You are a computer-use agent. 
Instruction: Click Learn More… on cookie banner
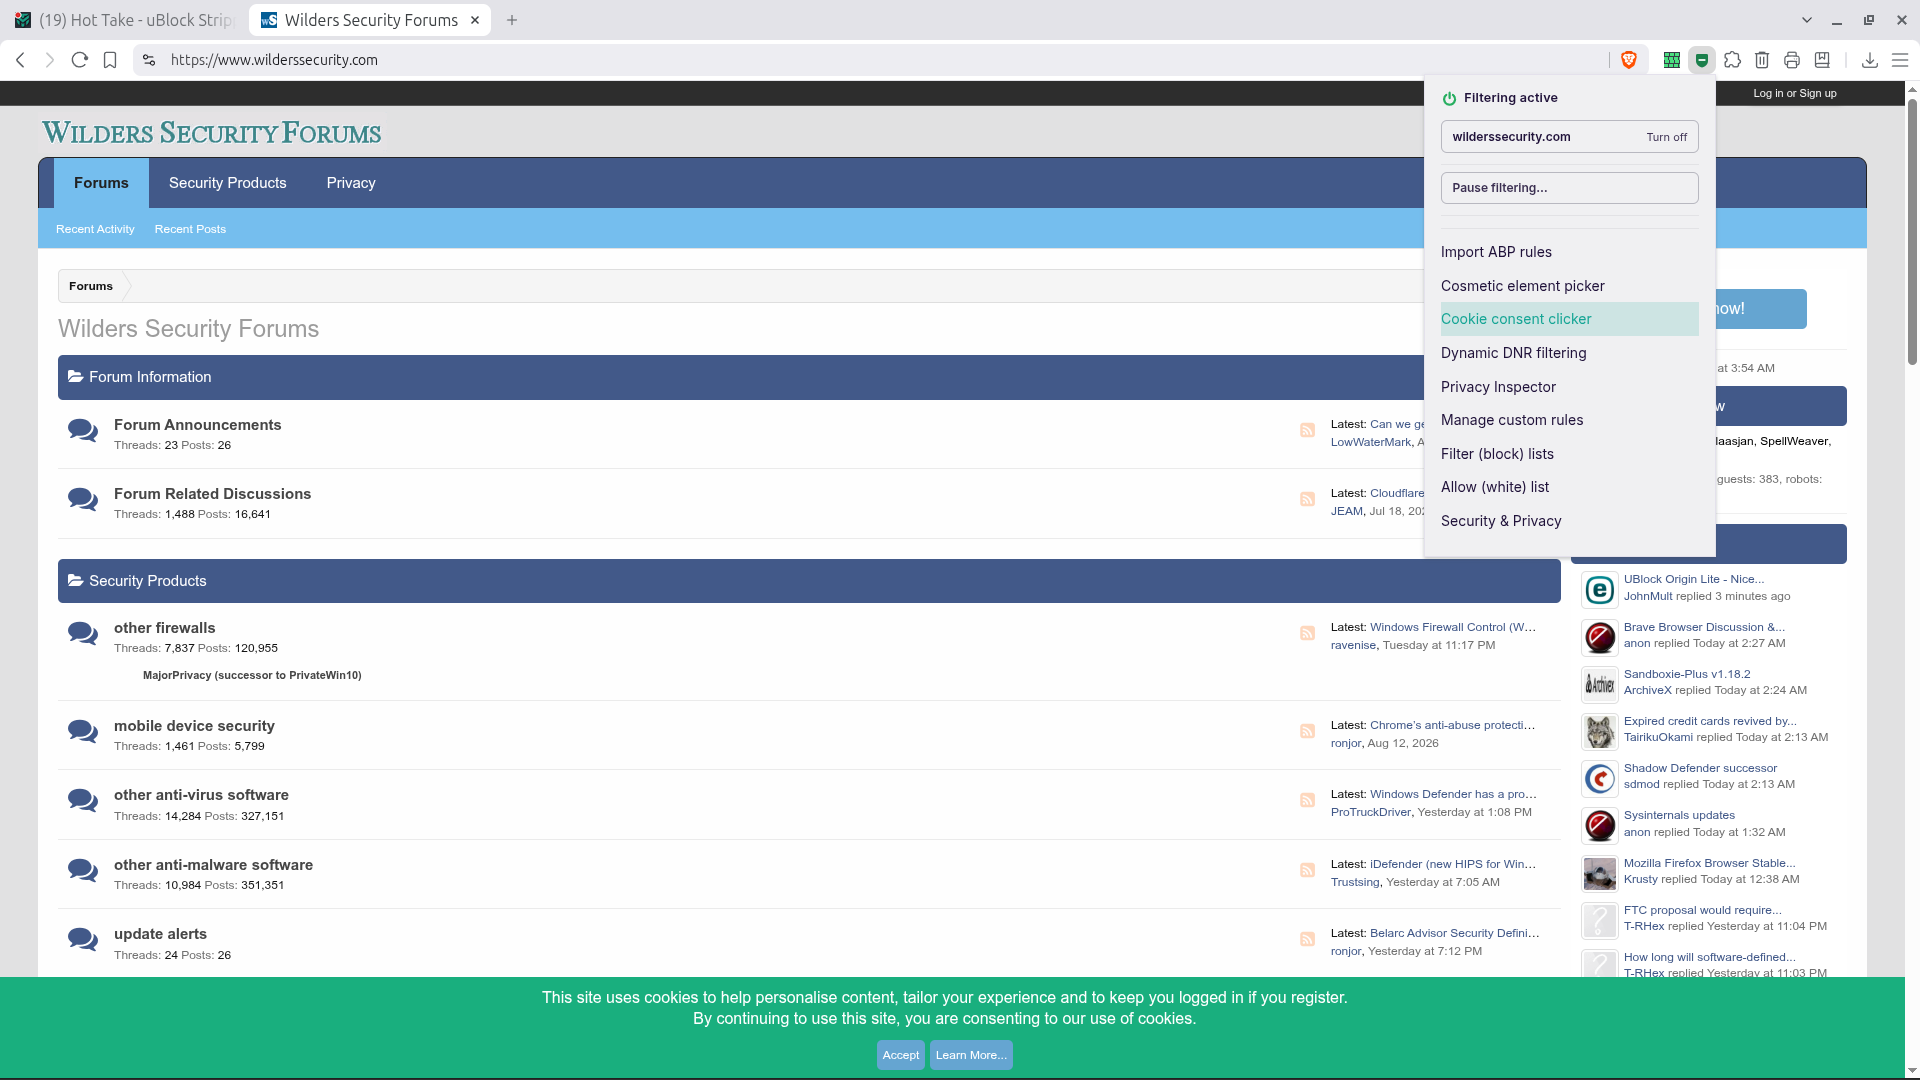pos(971,1055)
